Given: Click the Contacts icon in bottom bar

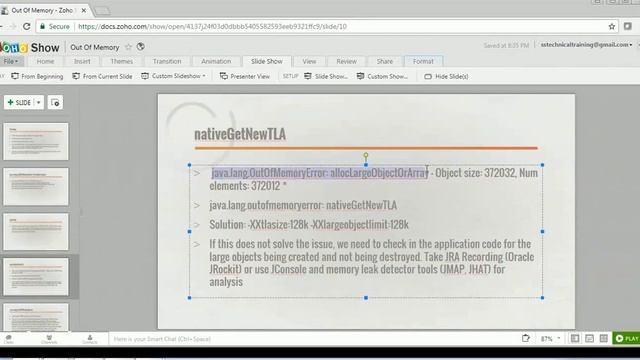Looking at the screenshot, I should tap(90, 339).
